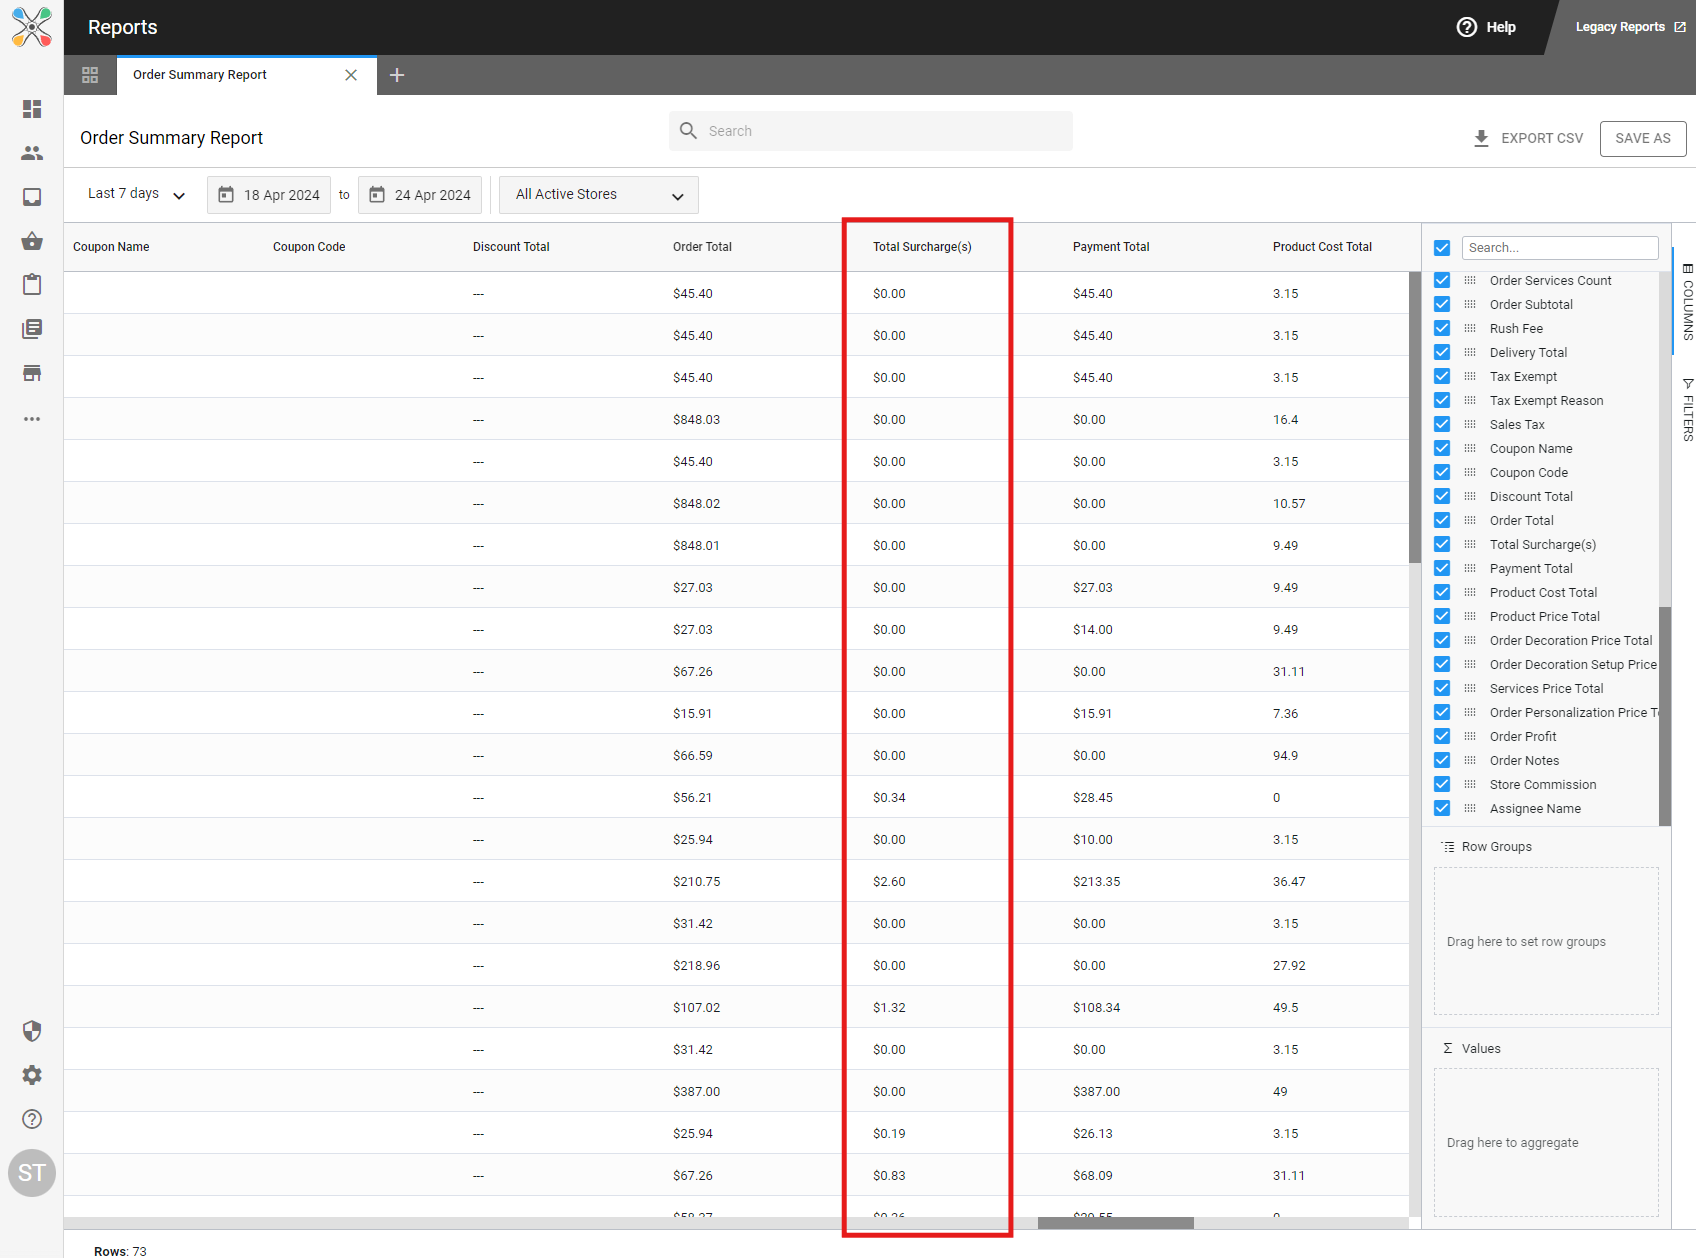Open the start date 18 Apr 2024 picker
The width and height of the screenshot is (1696, 1258).
coord(269,195)
